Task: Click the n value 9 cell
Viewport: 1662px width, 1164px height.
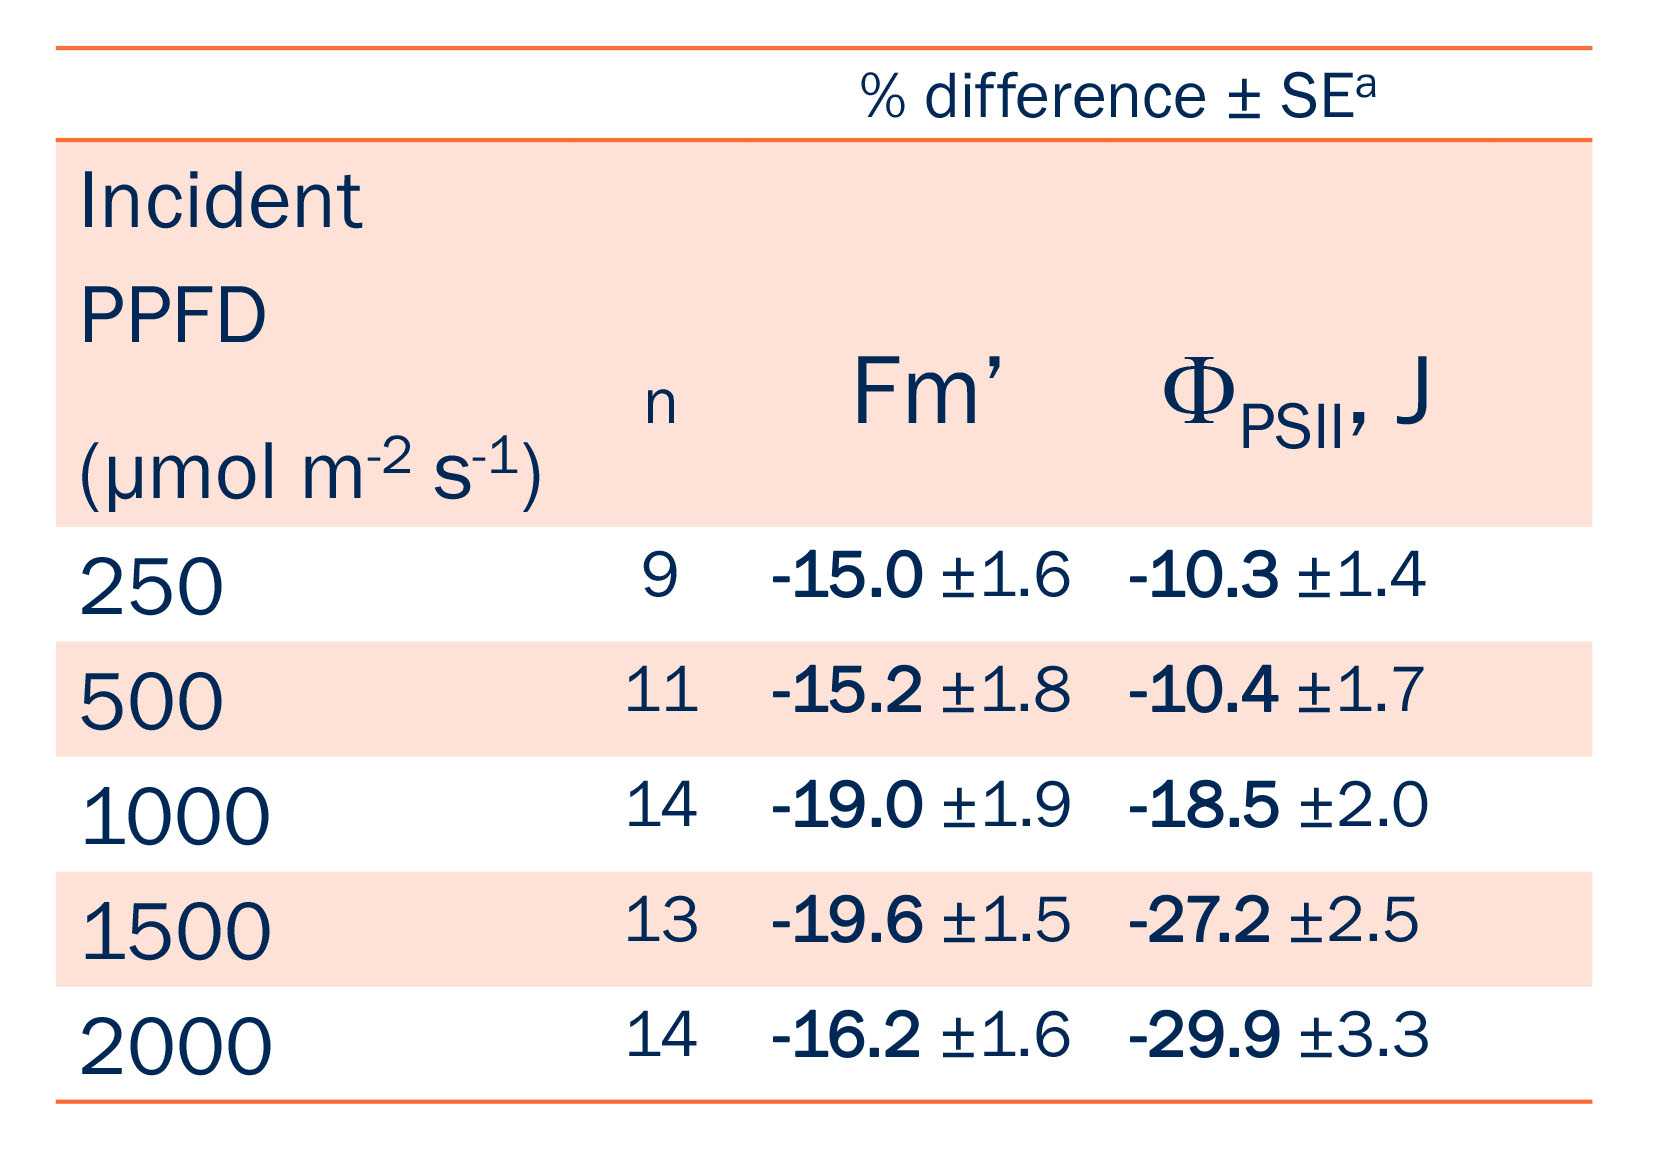Action: click(x=660, y=575)
